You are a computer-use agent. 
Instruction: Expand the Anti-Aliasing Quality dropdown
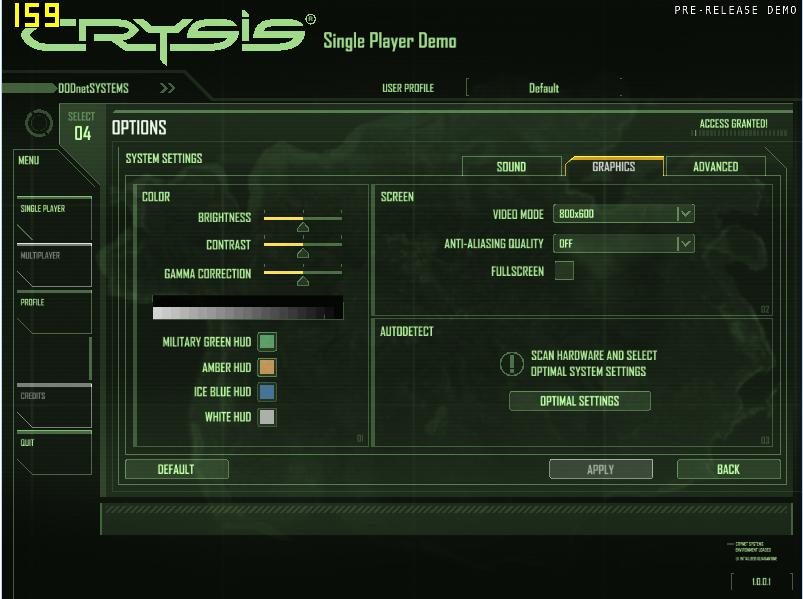point(624,244)
